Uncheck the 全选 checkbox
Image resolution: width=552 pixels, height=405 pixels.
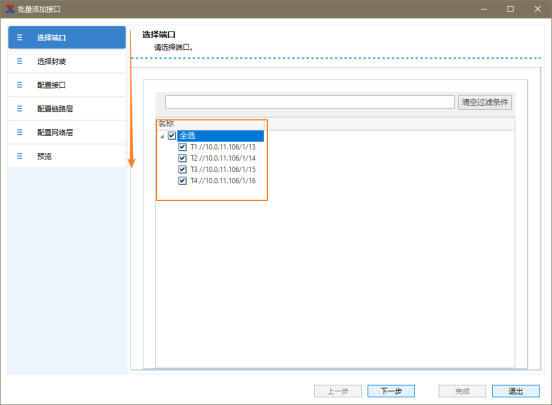point(172,135)
